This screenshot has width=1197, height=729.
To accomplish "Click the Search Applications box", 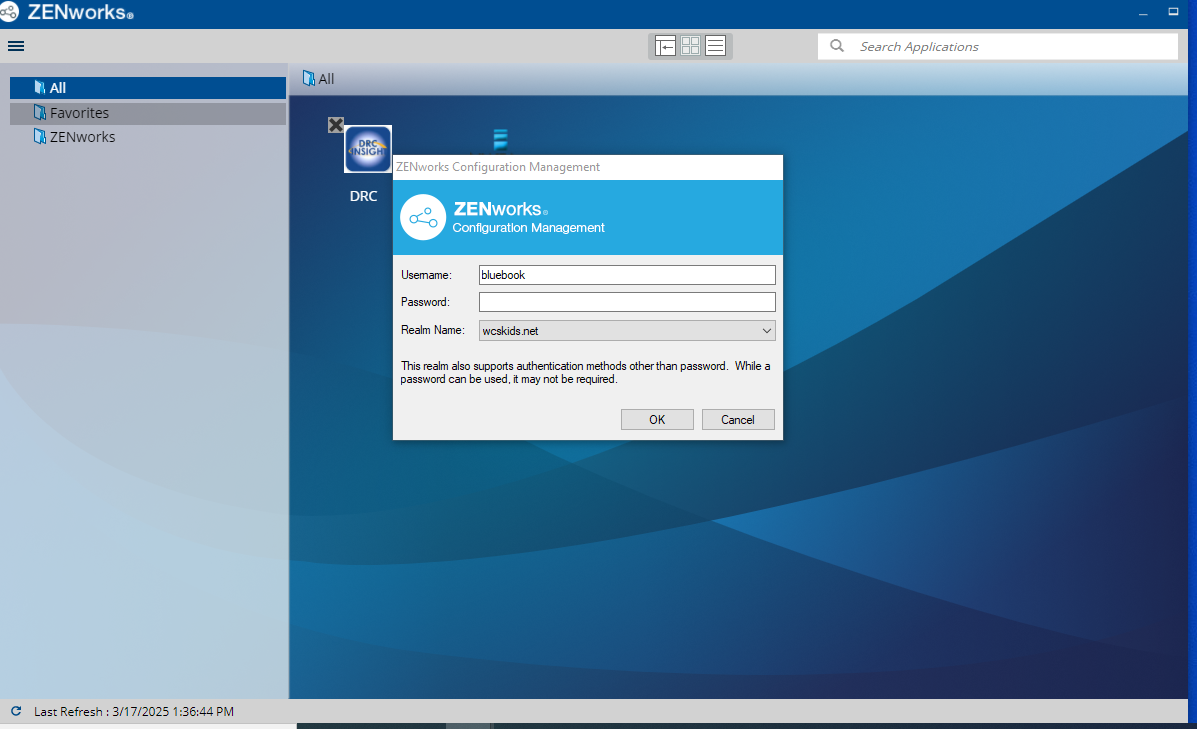I will 1010,46.
